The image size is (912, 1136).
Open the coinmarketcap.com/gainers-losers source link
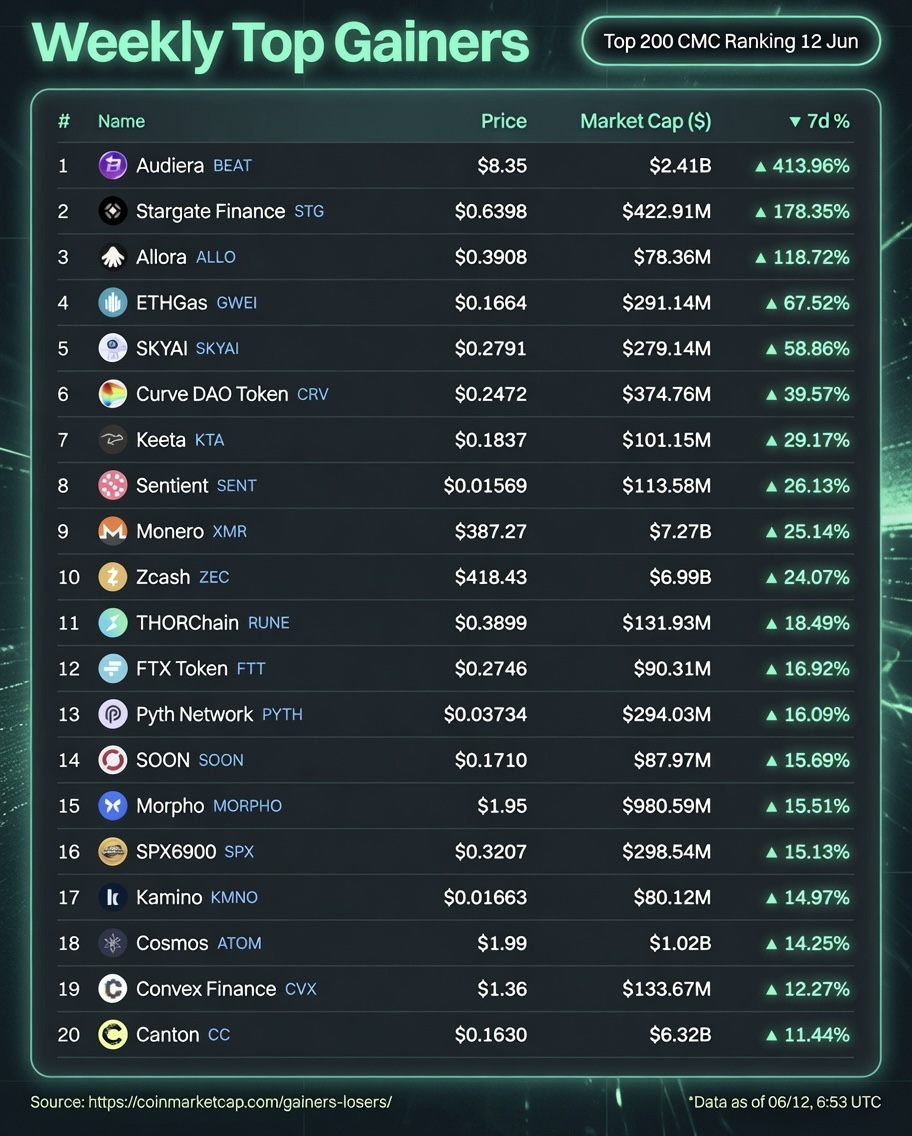pos(240,1102)
